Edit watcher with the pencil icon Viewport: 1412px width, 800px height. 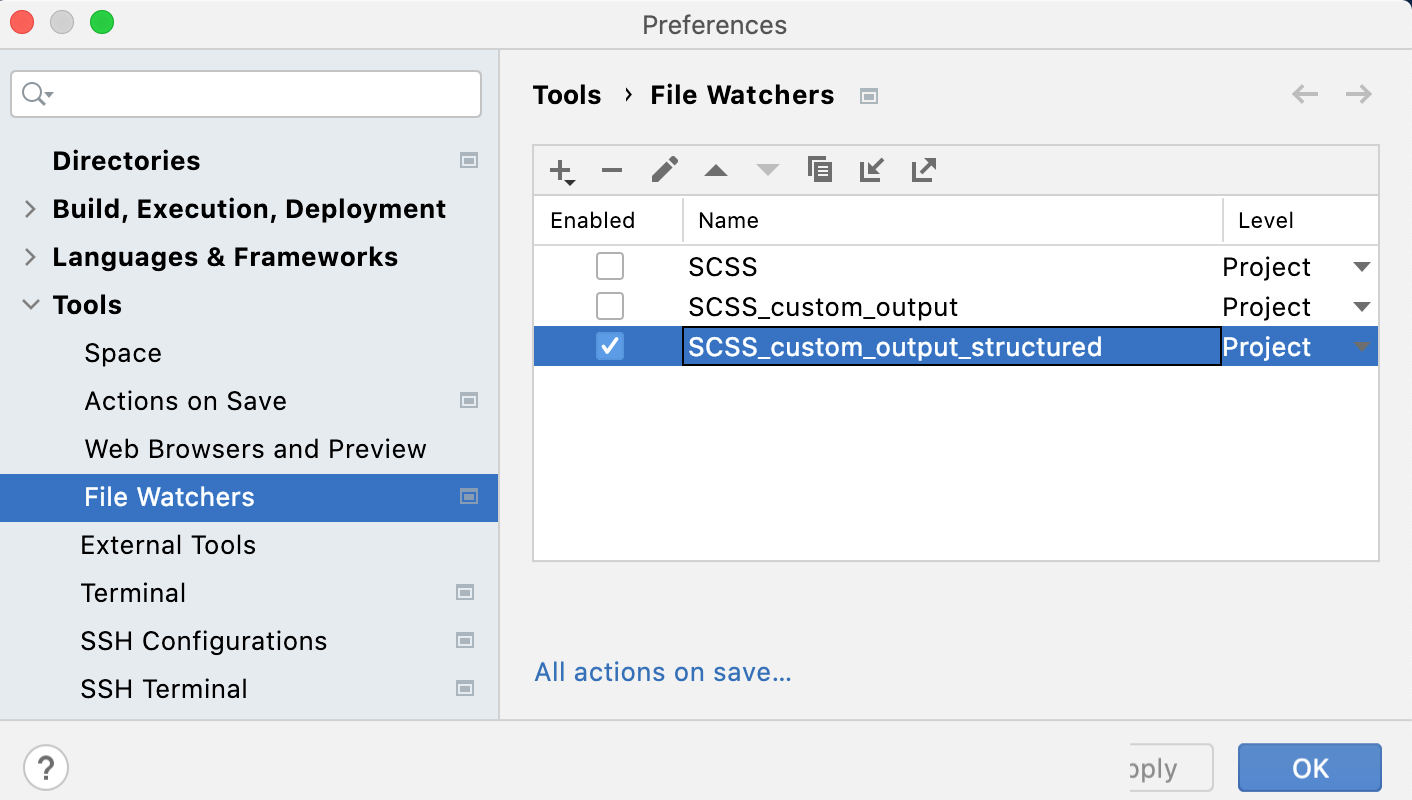663,170
